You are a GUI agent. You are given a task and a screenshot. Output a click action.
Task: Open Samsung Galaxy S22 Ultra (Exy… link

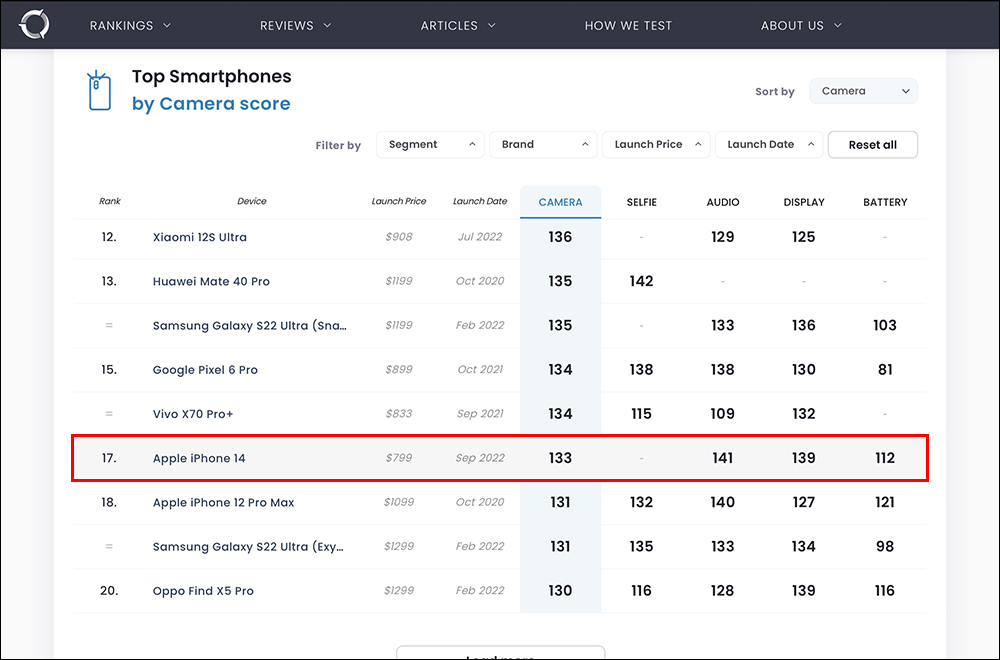[x=248, y=546]
